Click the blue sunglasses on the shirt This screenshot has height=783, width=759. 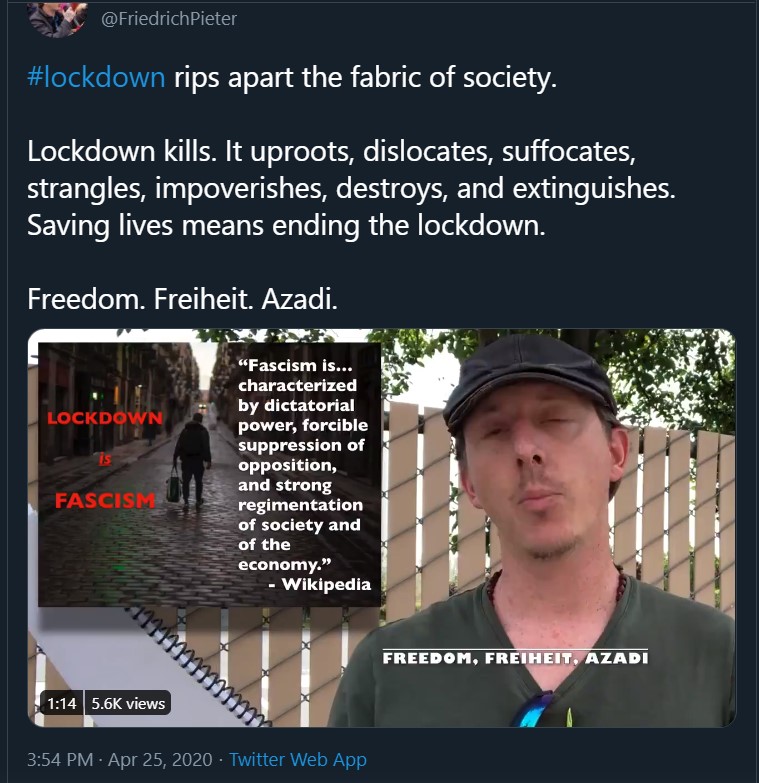533,709
